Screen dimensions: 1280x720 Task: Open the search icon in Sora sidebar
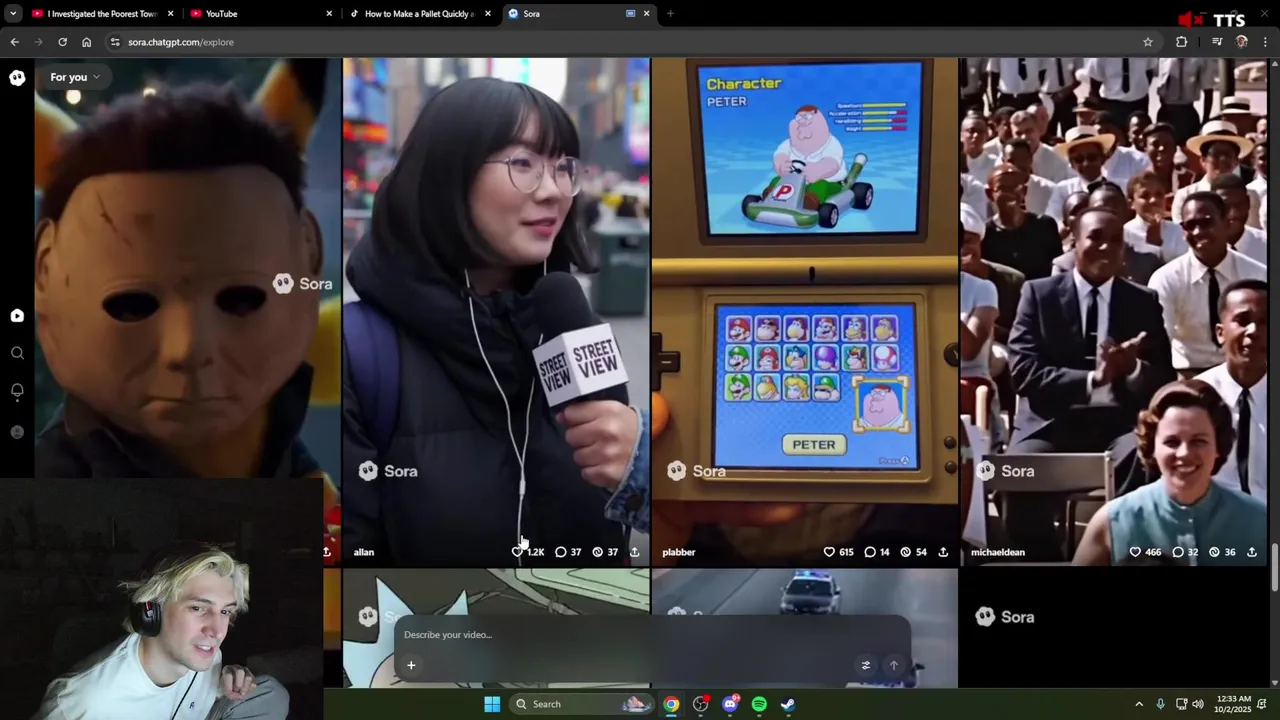[17, 353]
